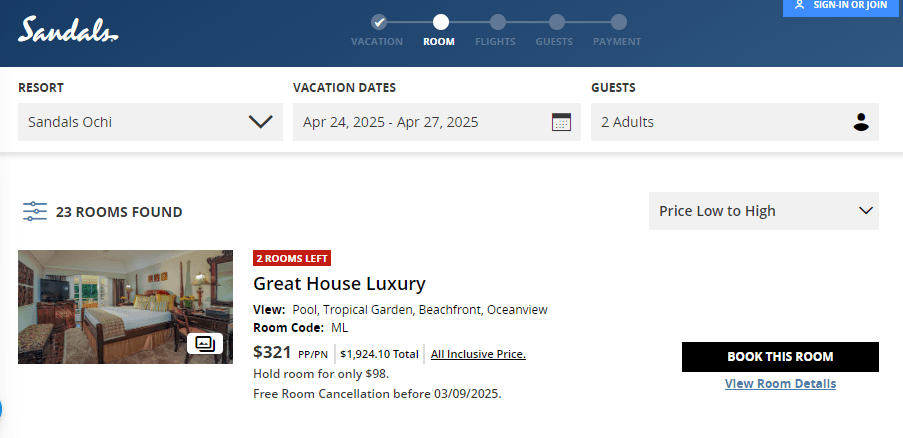This screenshot has height=438, width=903.
Task: Open the filter sliders icon
Action: coord(35,211)
